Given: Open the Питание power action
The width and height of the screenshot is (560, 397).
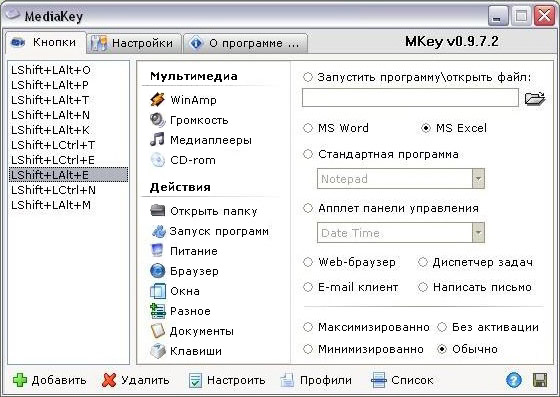Looking at the screenshot, I should [184, 251].
